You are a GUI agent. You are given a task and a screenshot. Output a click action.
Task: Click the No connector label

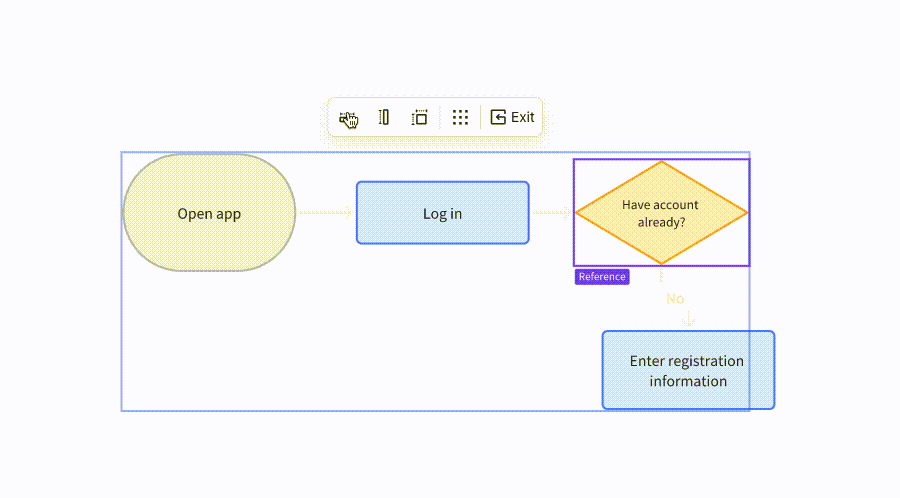pyautogui.click(x=675, y=298)
